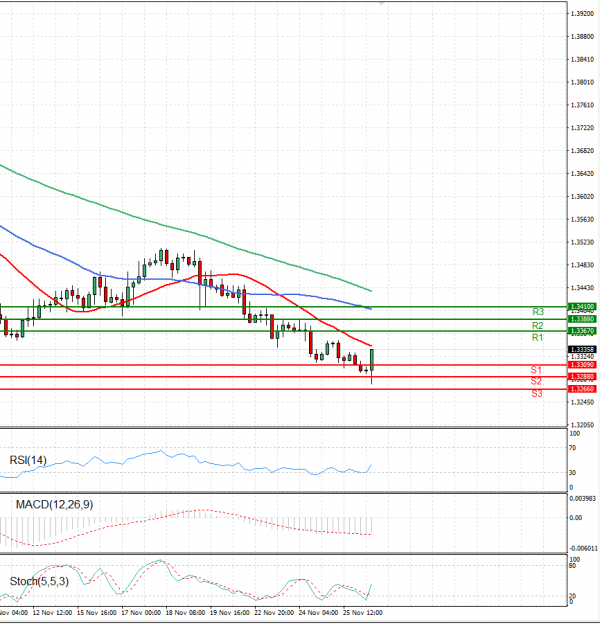Select the MACD(12,26,9) indicator label
The height and width of the screenshot is (624, 600).
pyautogui.click(x=55, y=505)
